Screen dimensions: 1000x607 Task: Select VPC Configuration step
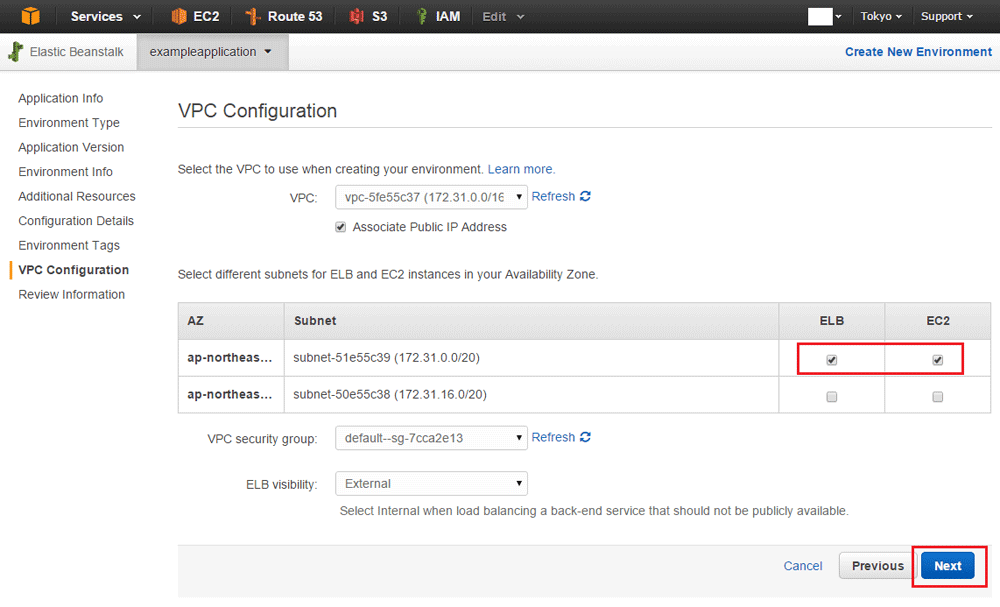tap(73, 270)
